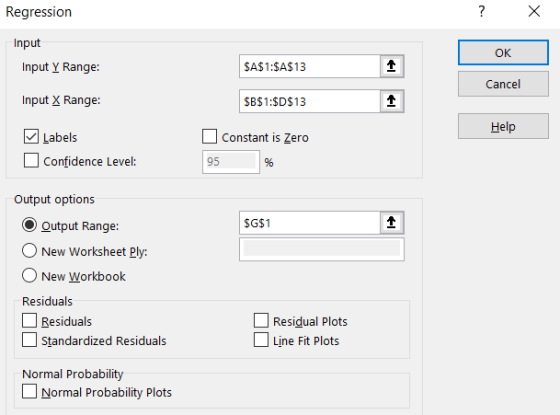Close the Regression dialog with X
Image resolution: width=560 pixels, height=415 pixels.
pyautogui.click(x=534, y=11)
